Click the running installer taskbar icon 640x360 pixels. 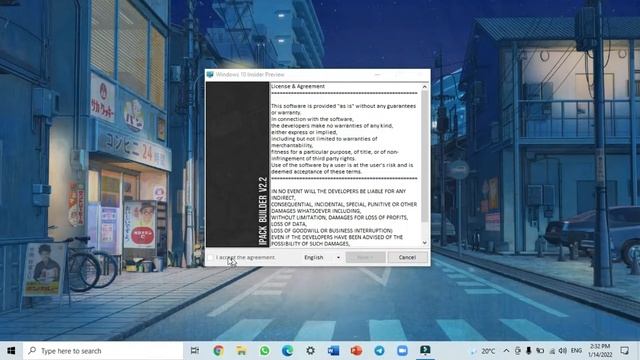point(425,351)
